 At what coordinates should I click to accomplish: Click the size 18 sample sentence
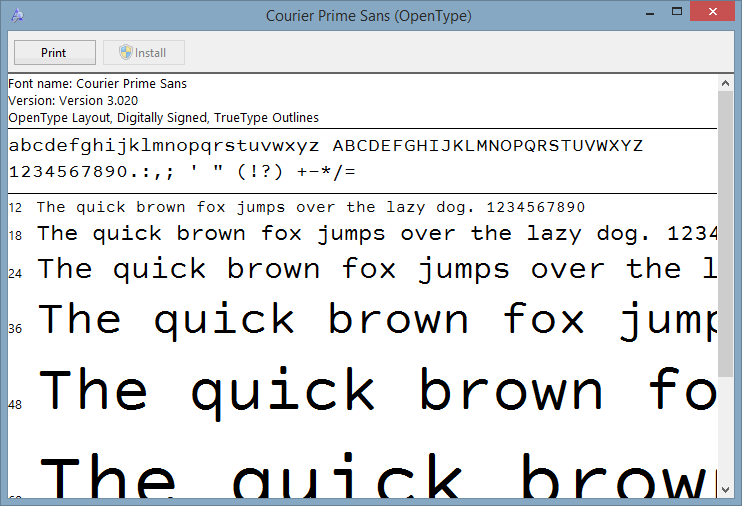tap(377, 234)
